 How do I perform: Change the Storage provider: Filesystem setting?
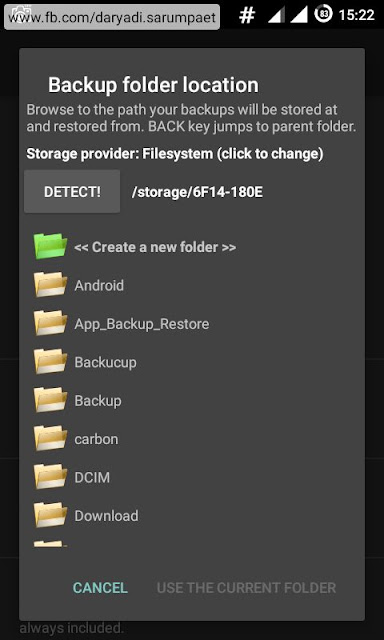(175, 154)
